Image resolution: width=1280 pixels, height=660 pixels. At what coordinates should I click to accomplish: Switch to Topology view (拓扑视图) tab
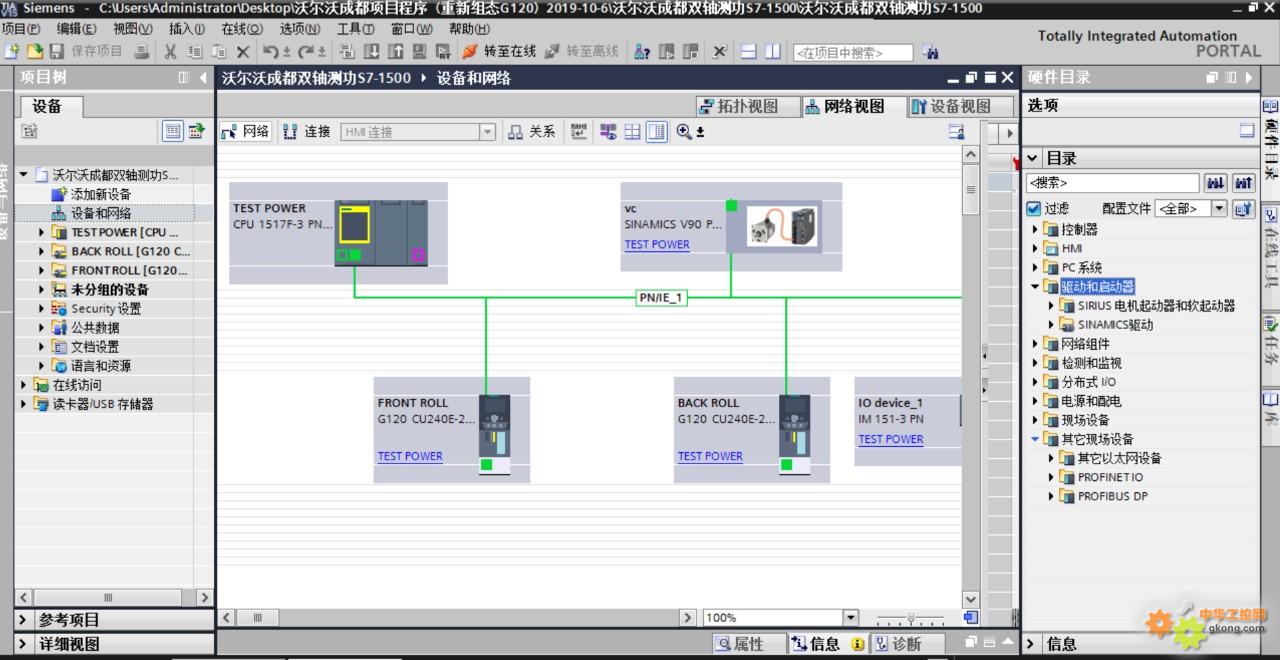point(749,106)
